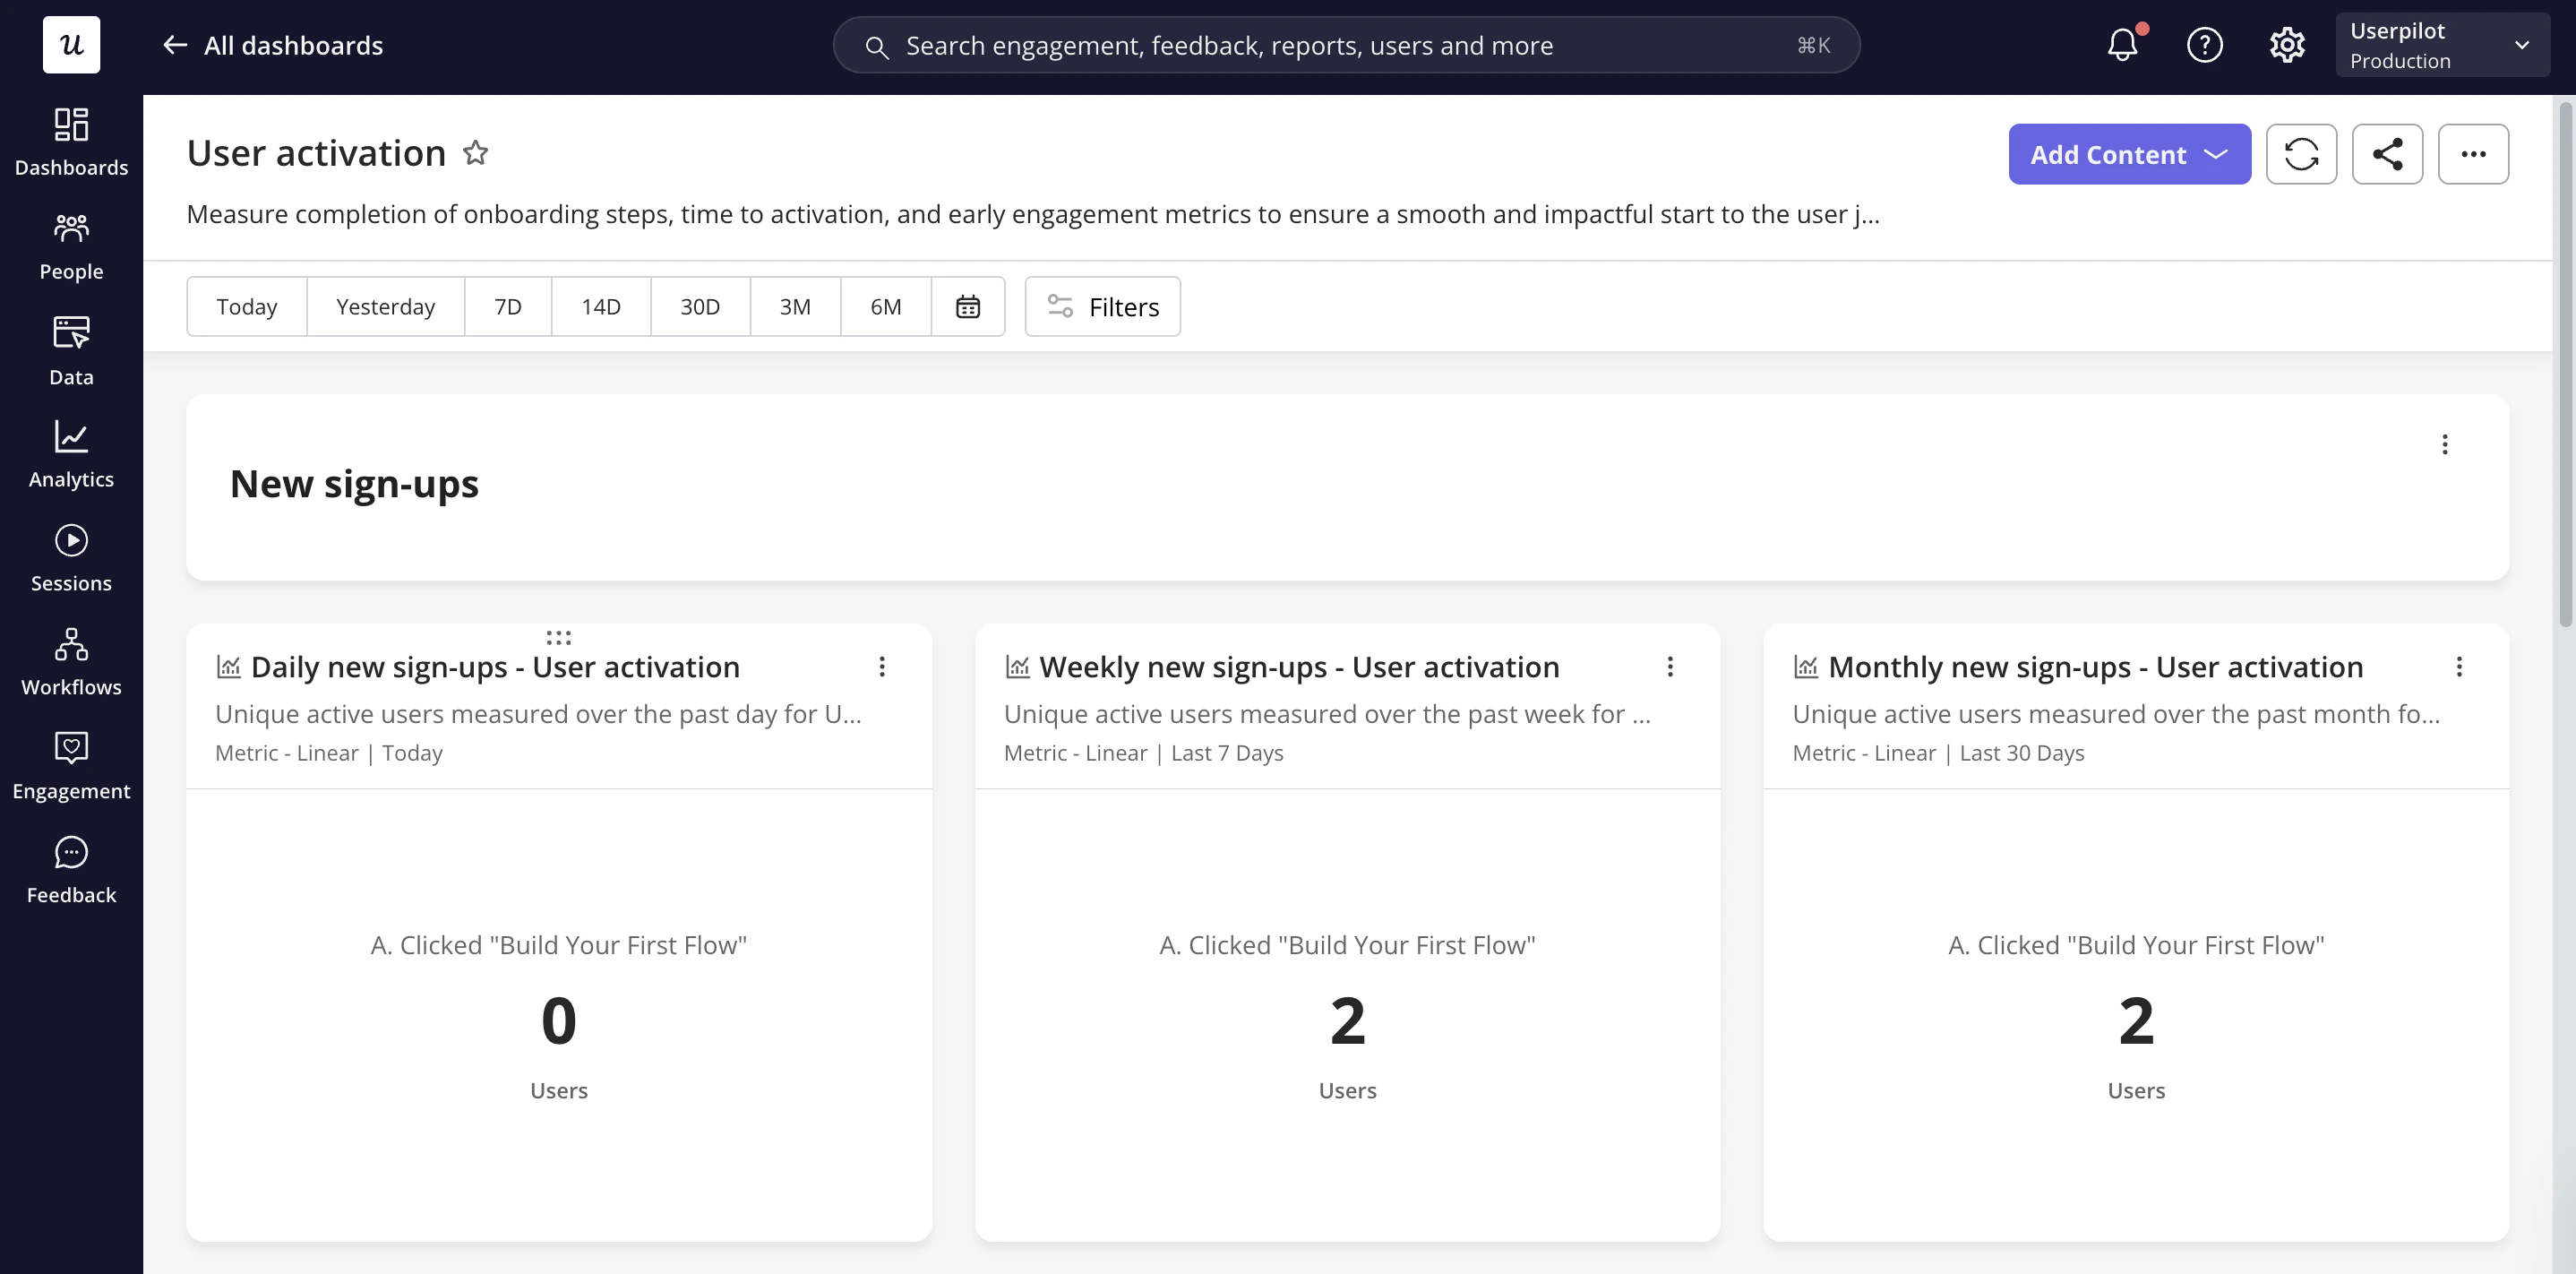The image size is (2576, 1274).
Task: Go to Workflows in the sidebar
Action: coord(71,663)
